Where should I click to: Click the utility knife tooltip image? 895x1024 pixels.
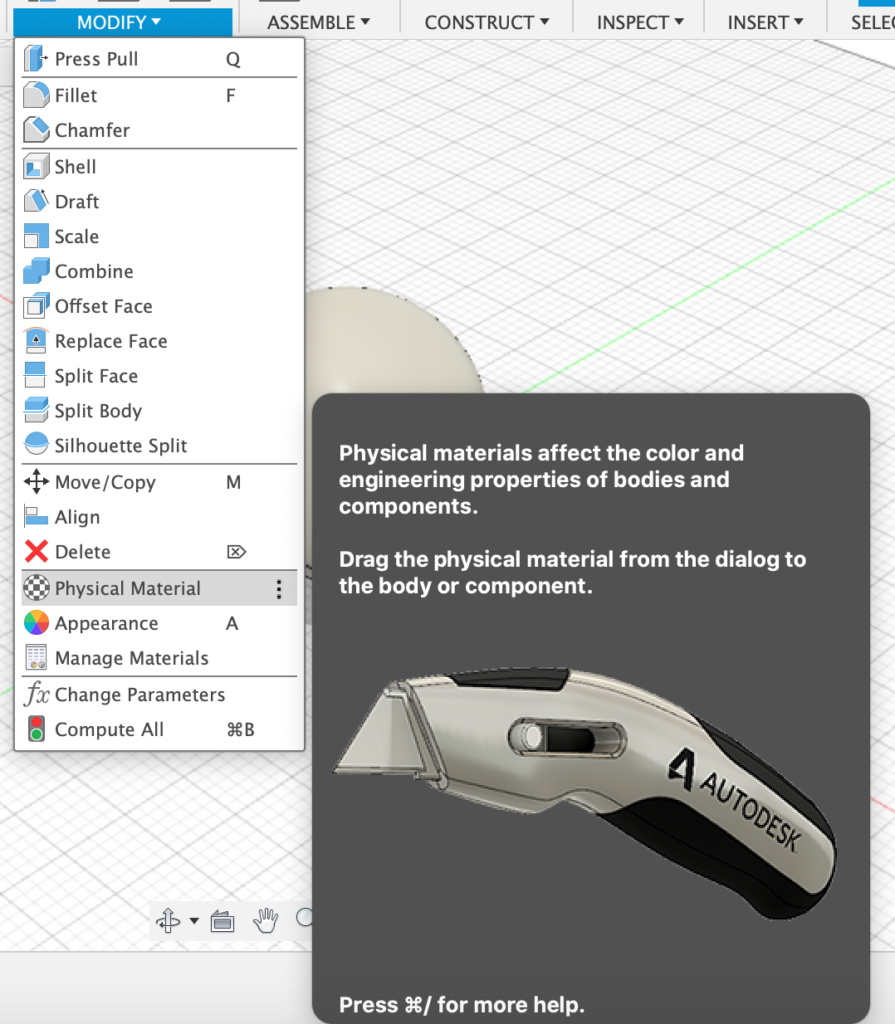585,790
